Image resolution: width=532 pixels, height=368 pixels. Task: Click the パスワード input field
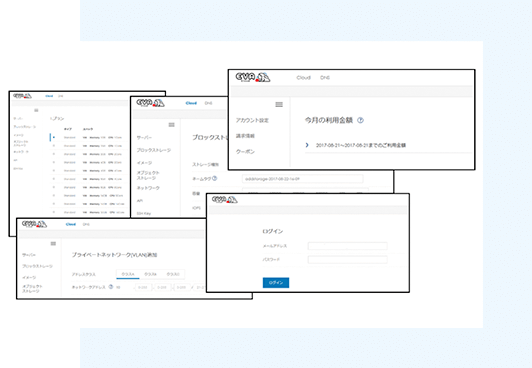pos(347,260)
